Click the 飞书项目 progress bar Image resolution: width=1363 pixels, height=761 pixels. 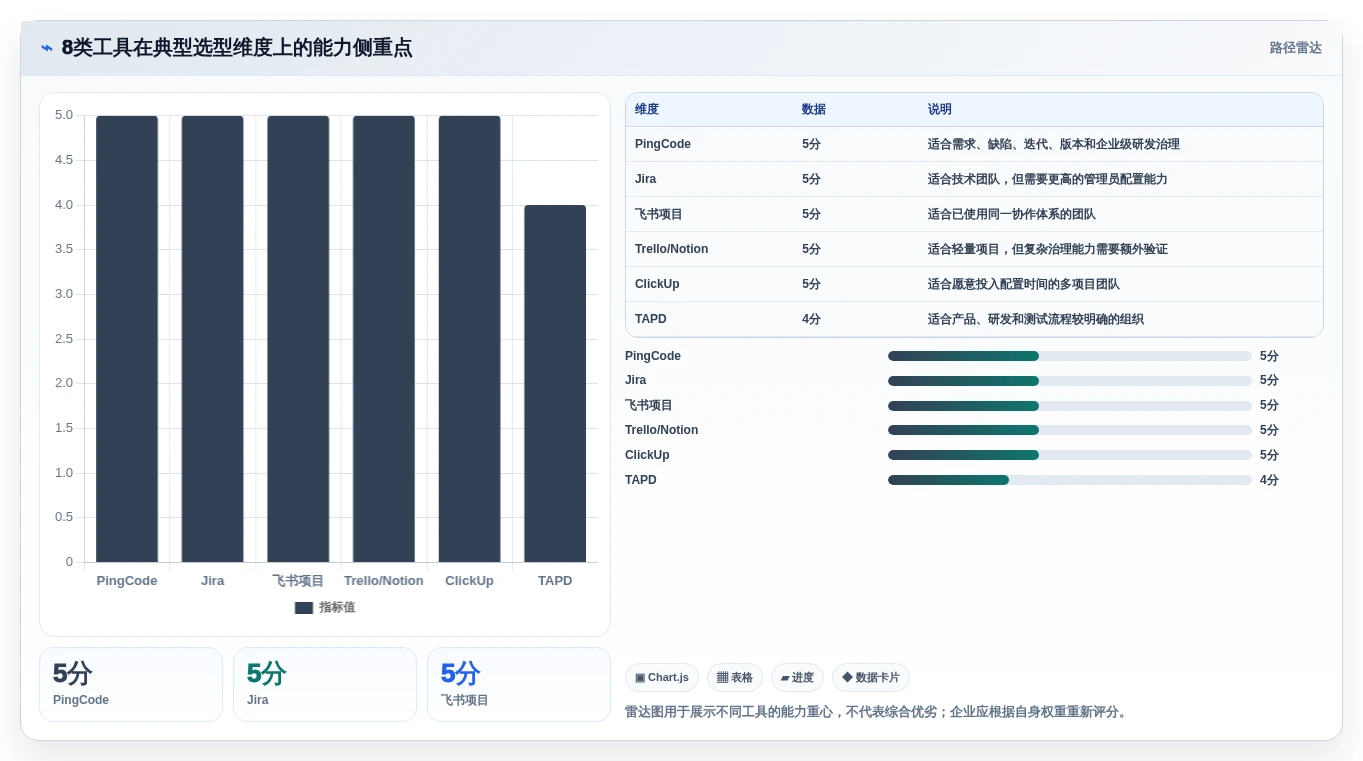pos(1070,406)
